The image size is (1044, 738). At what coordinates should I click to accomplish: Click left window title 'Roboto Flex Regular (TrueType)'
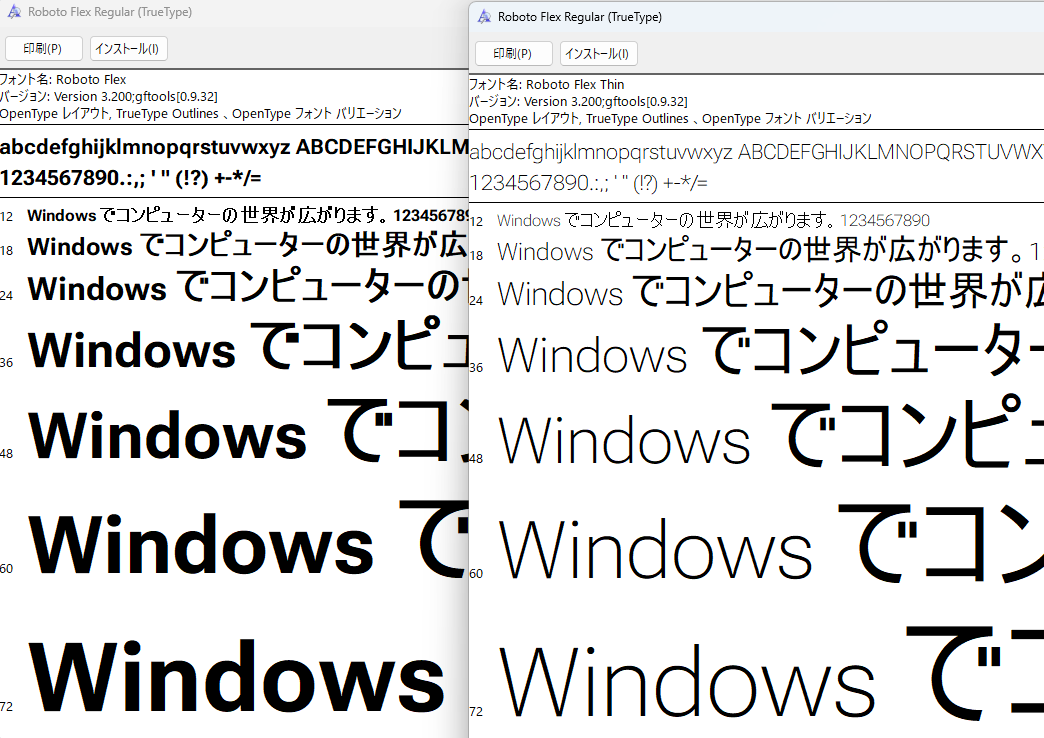point(110,12)
